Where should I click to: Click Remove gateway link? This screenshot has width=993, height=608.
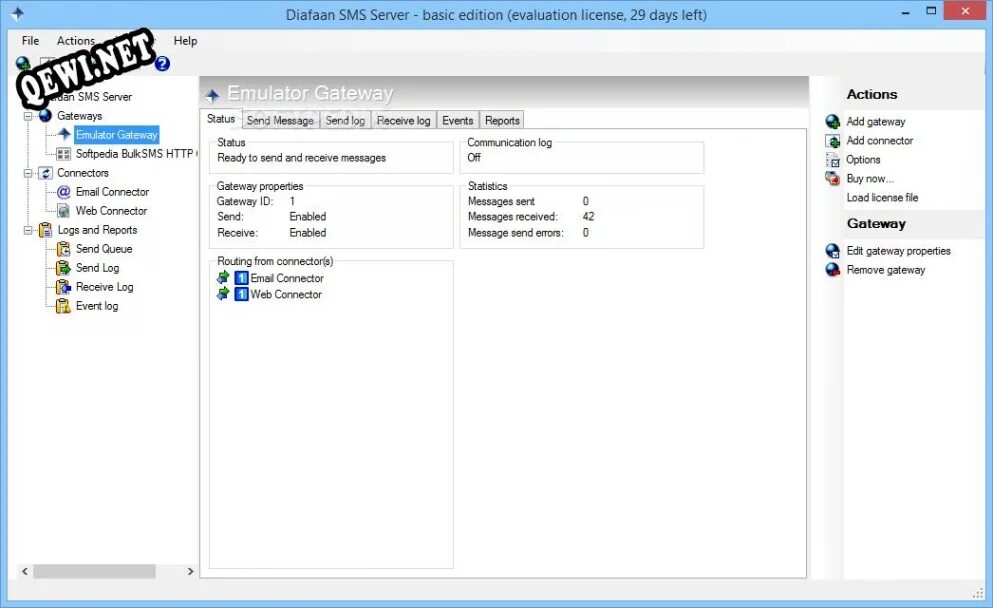pyautogui.click(x=886, y=270)
